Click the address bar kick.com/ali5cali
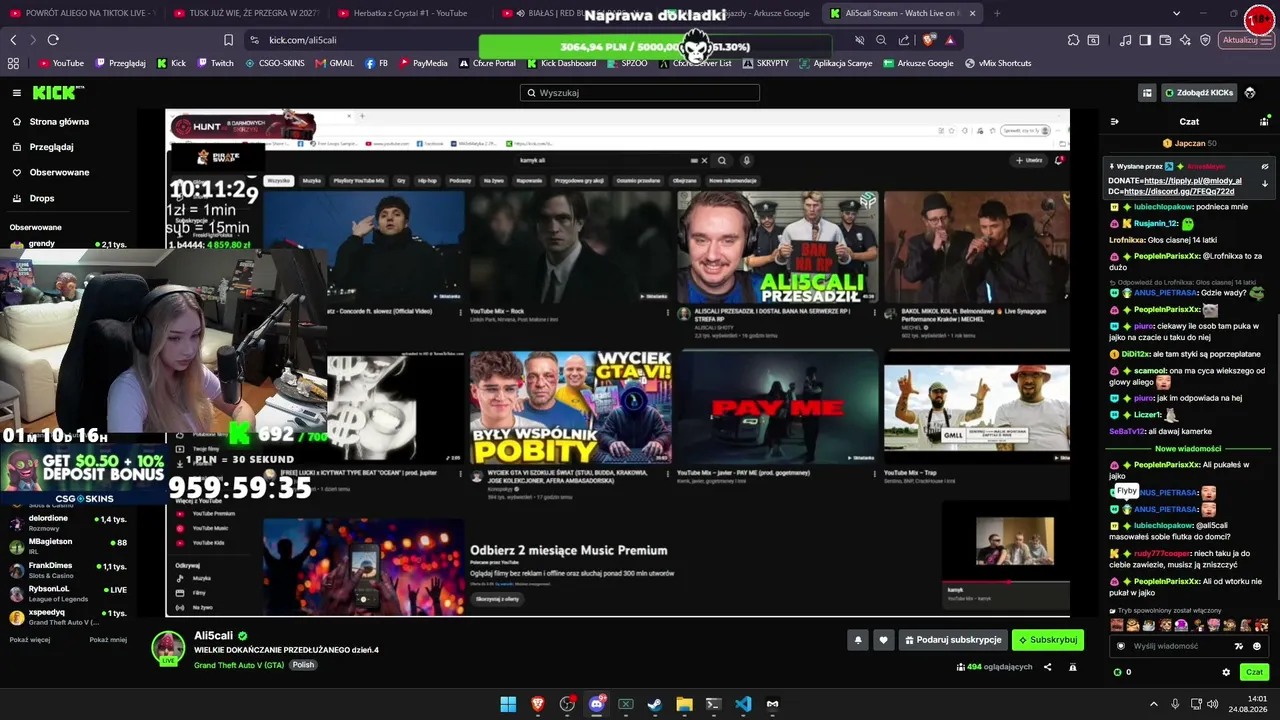Viewport: 1280px width, 720px height. [302, 40]
